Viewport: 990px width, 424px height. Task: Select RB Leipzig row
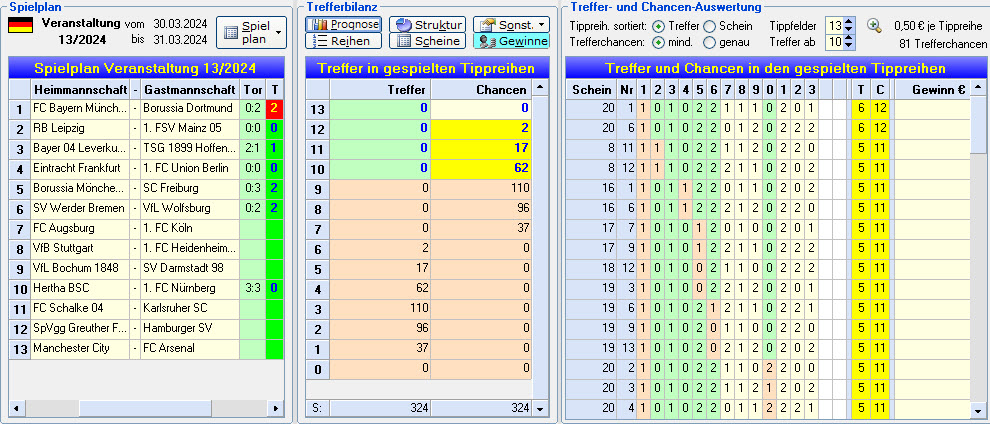point(146,128)
